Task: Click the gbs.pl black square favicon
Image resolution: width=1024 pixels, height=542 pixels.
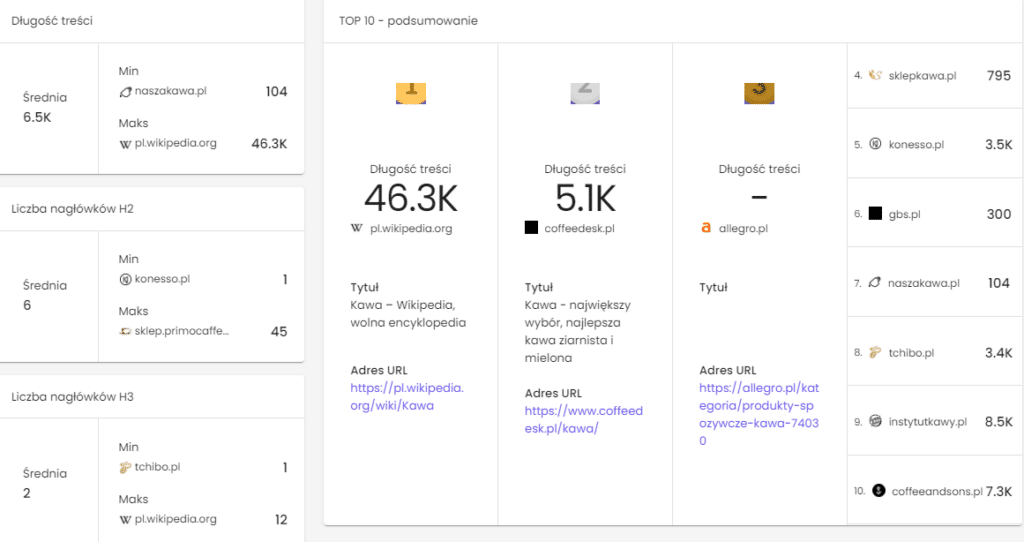Action: tap(875, 214)
